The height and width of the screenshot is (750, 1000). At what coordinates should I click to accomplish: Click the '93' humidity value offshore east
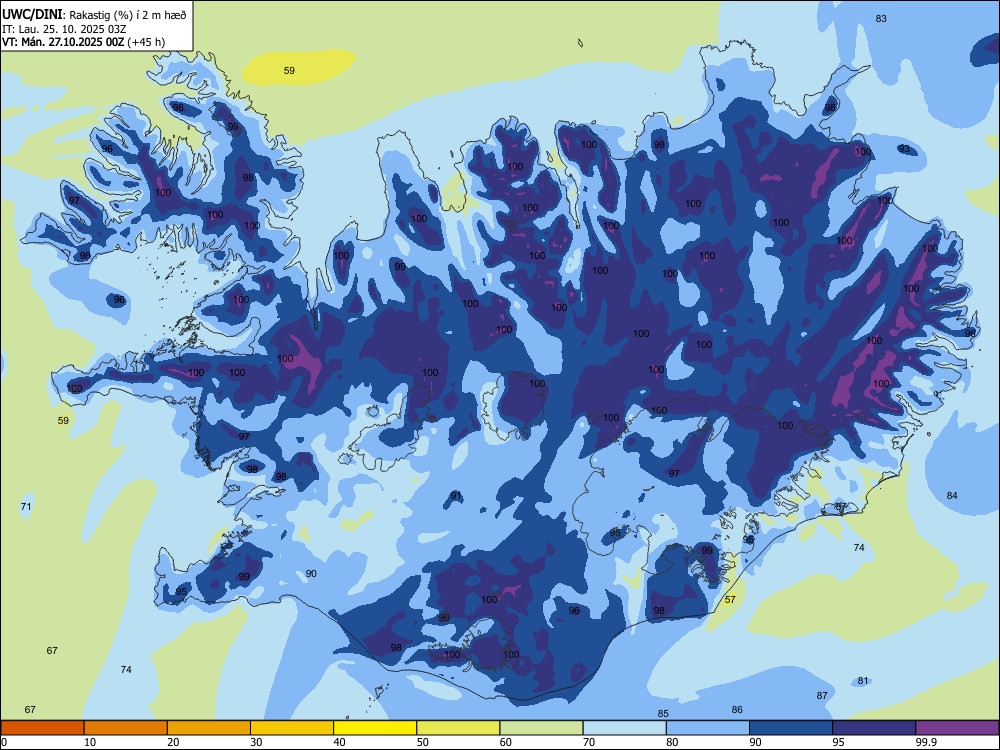tap(904, 149)
